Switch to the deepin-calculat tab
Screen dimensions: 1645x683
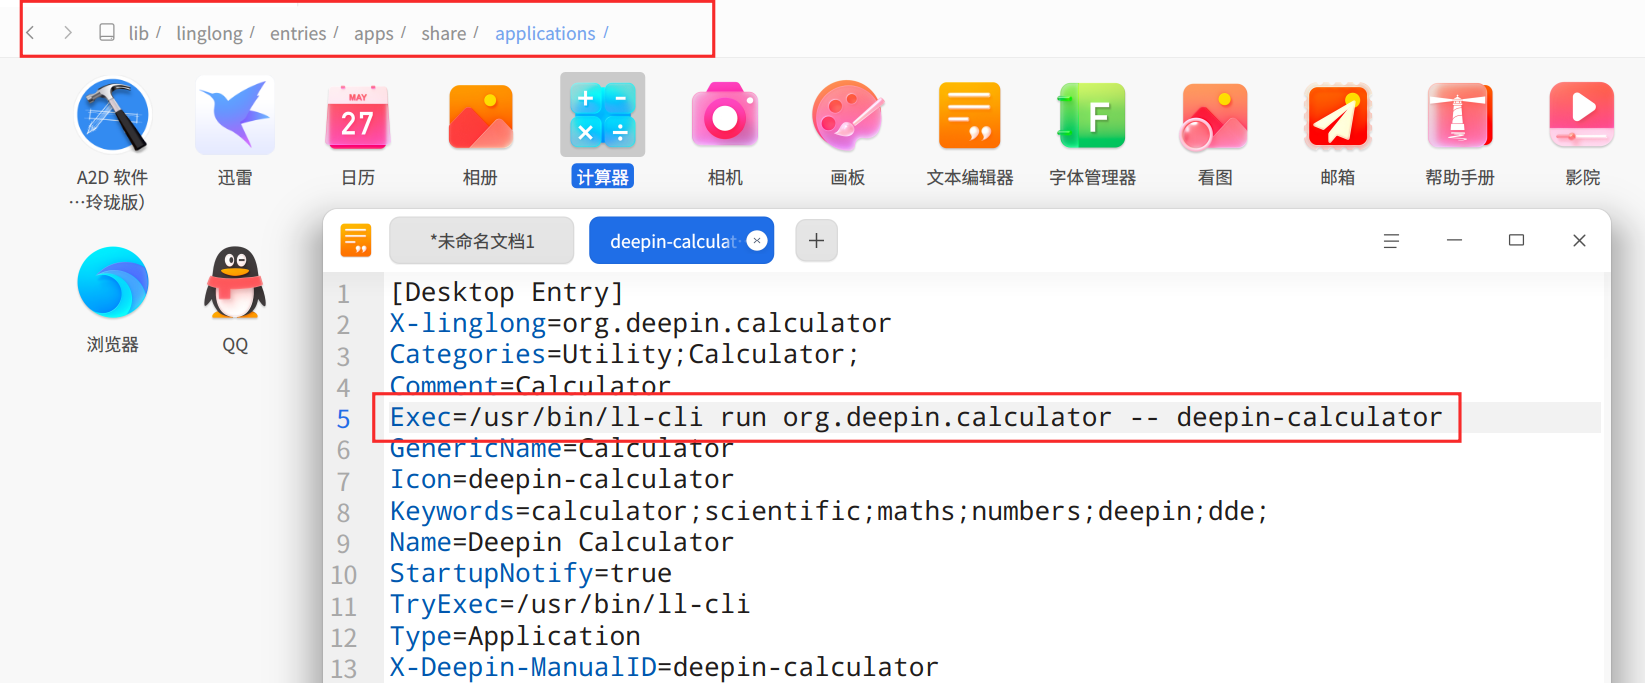click(x=673, y=241)
